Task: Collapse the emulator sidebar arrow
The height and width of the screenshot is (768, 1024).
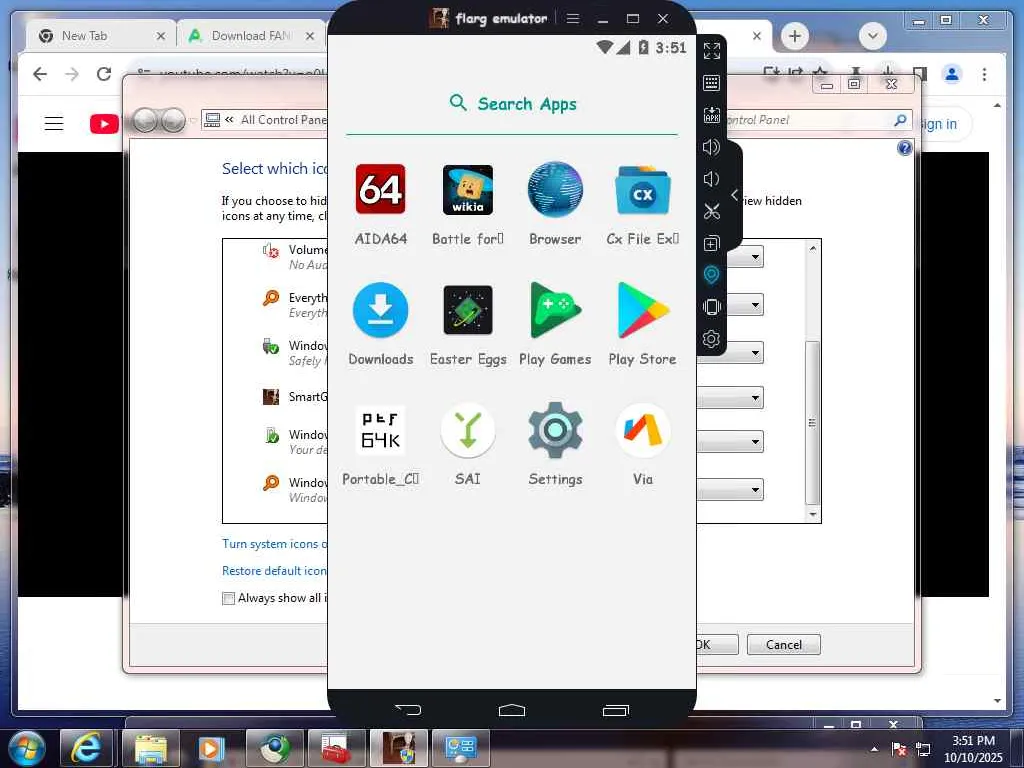Action: [x=735, y=195]
